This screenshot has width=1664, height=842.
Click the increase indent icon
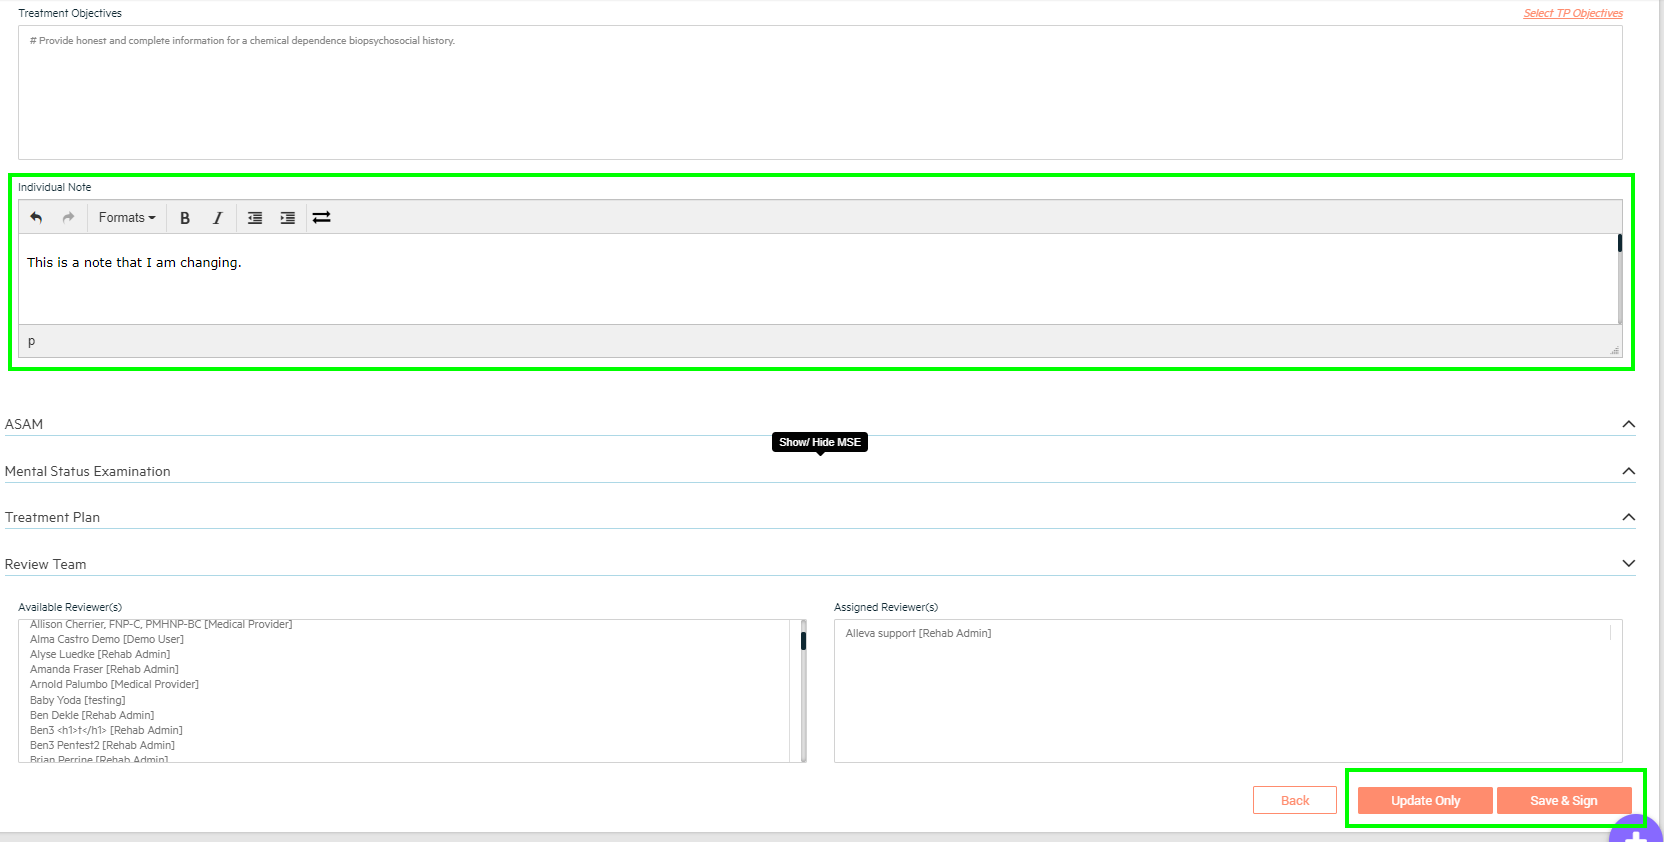pyautogui.click(x=288, y=218)
